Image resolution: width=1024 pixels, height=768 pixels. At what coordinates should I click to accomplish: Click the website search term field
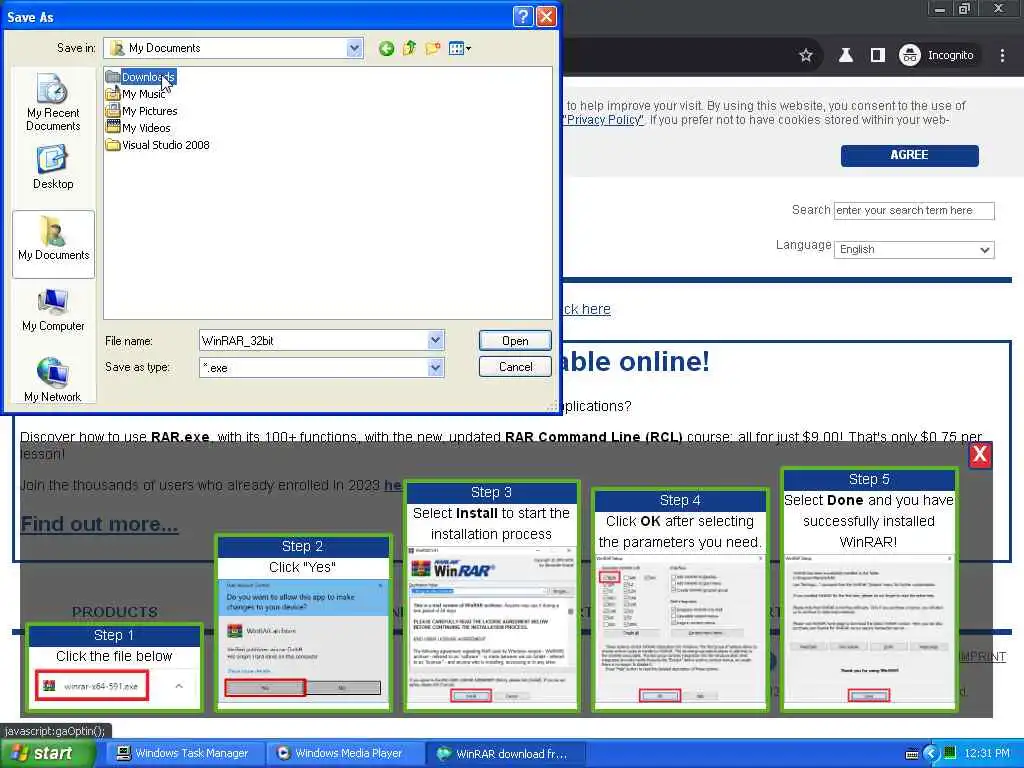coord(914,210)
